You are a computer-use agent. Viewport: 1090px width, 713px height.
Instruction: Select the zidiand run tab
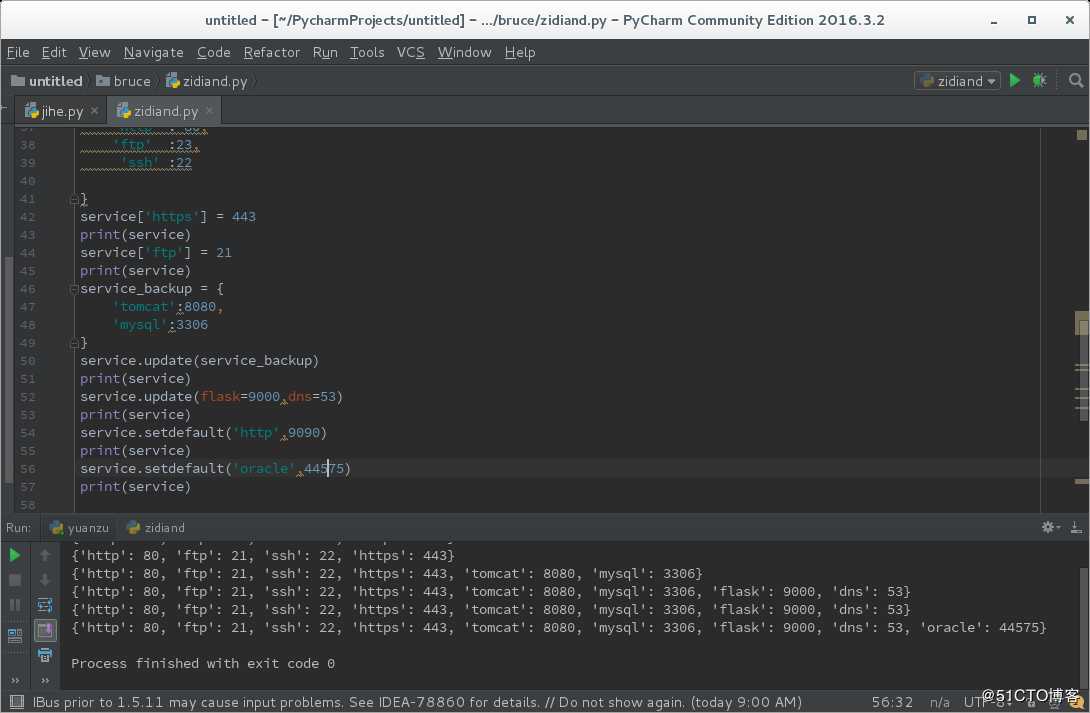point(156,527)
